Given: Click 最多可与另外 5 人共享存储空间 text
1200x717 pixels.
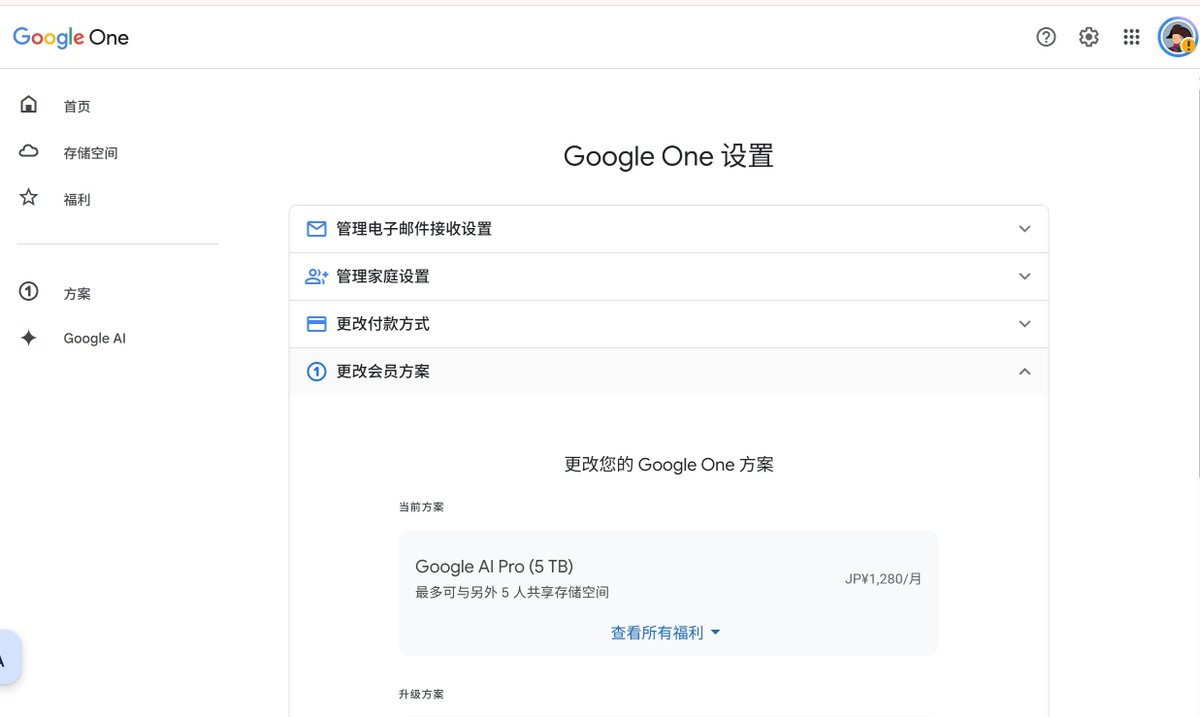Looking at the screenshot, I should point(512,593).
